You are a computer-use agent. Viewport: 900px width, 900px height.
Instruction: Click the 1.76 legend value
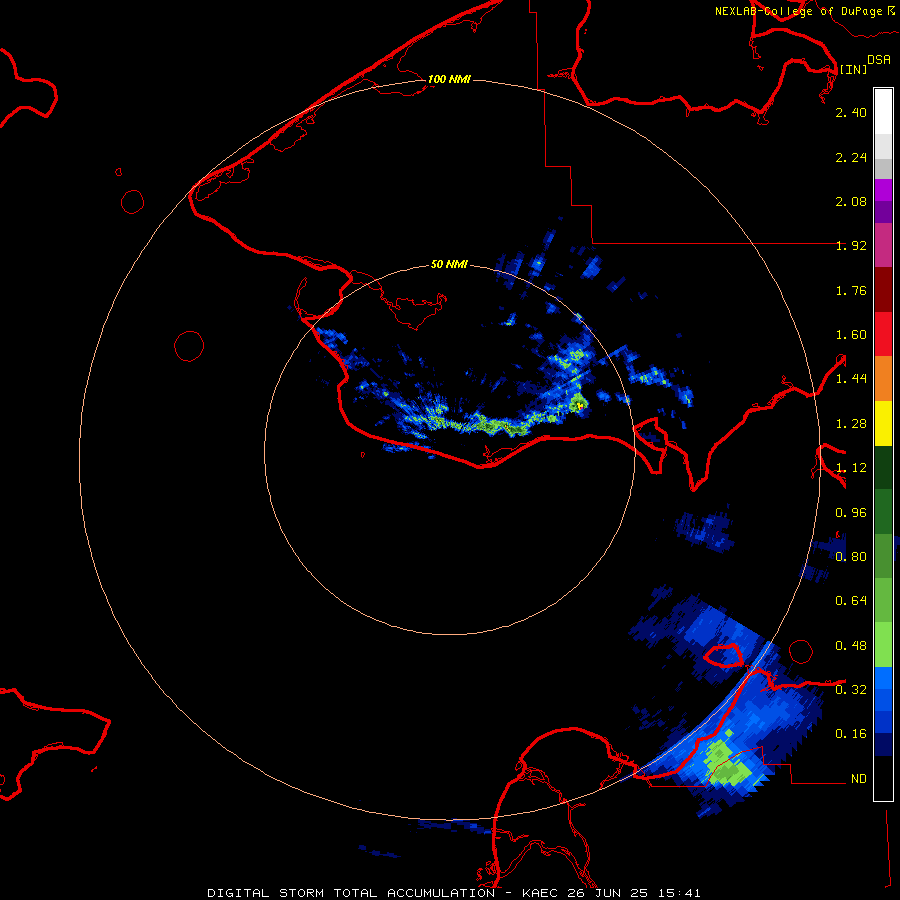pos(851,290)
